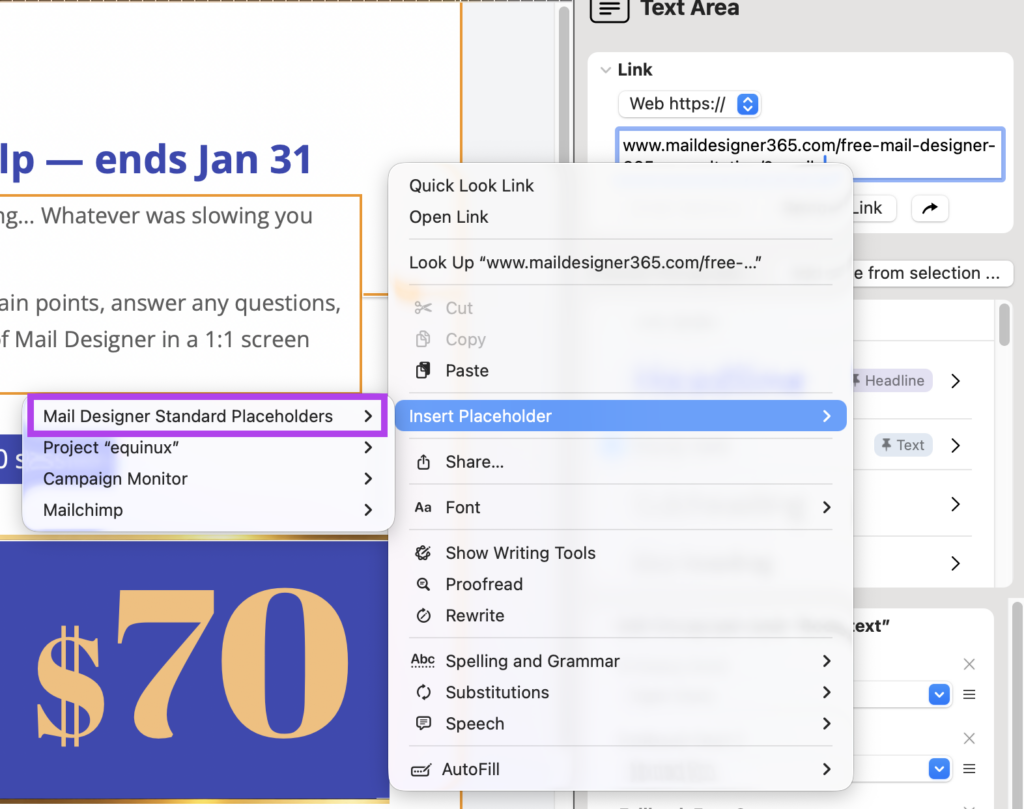
Task: Click the clipboard icon next to Paste
Action: pyautogui.click(x=424, y=370)
